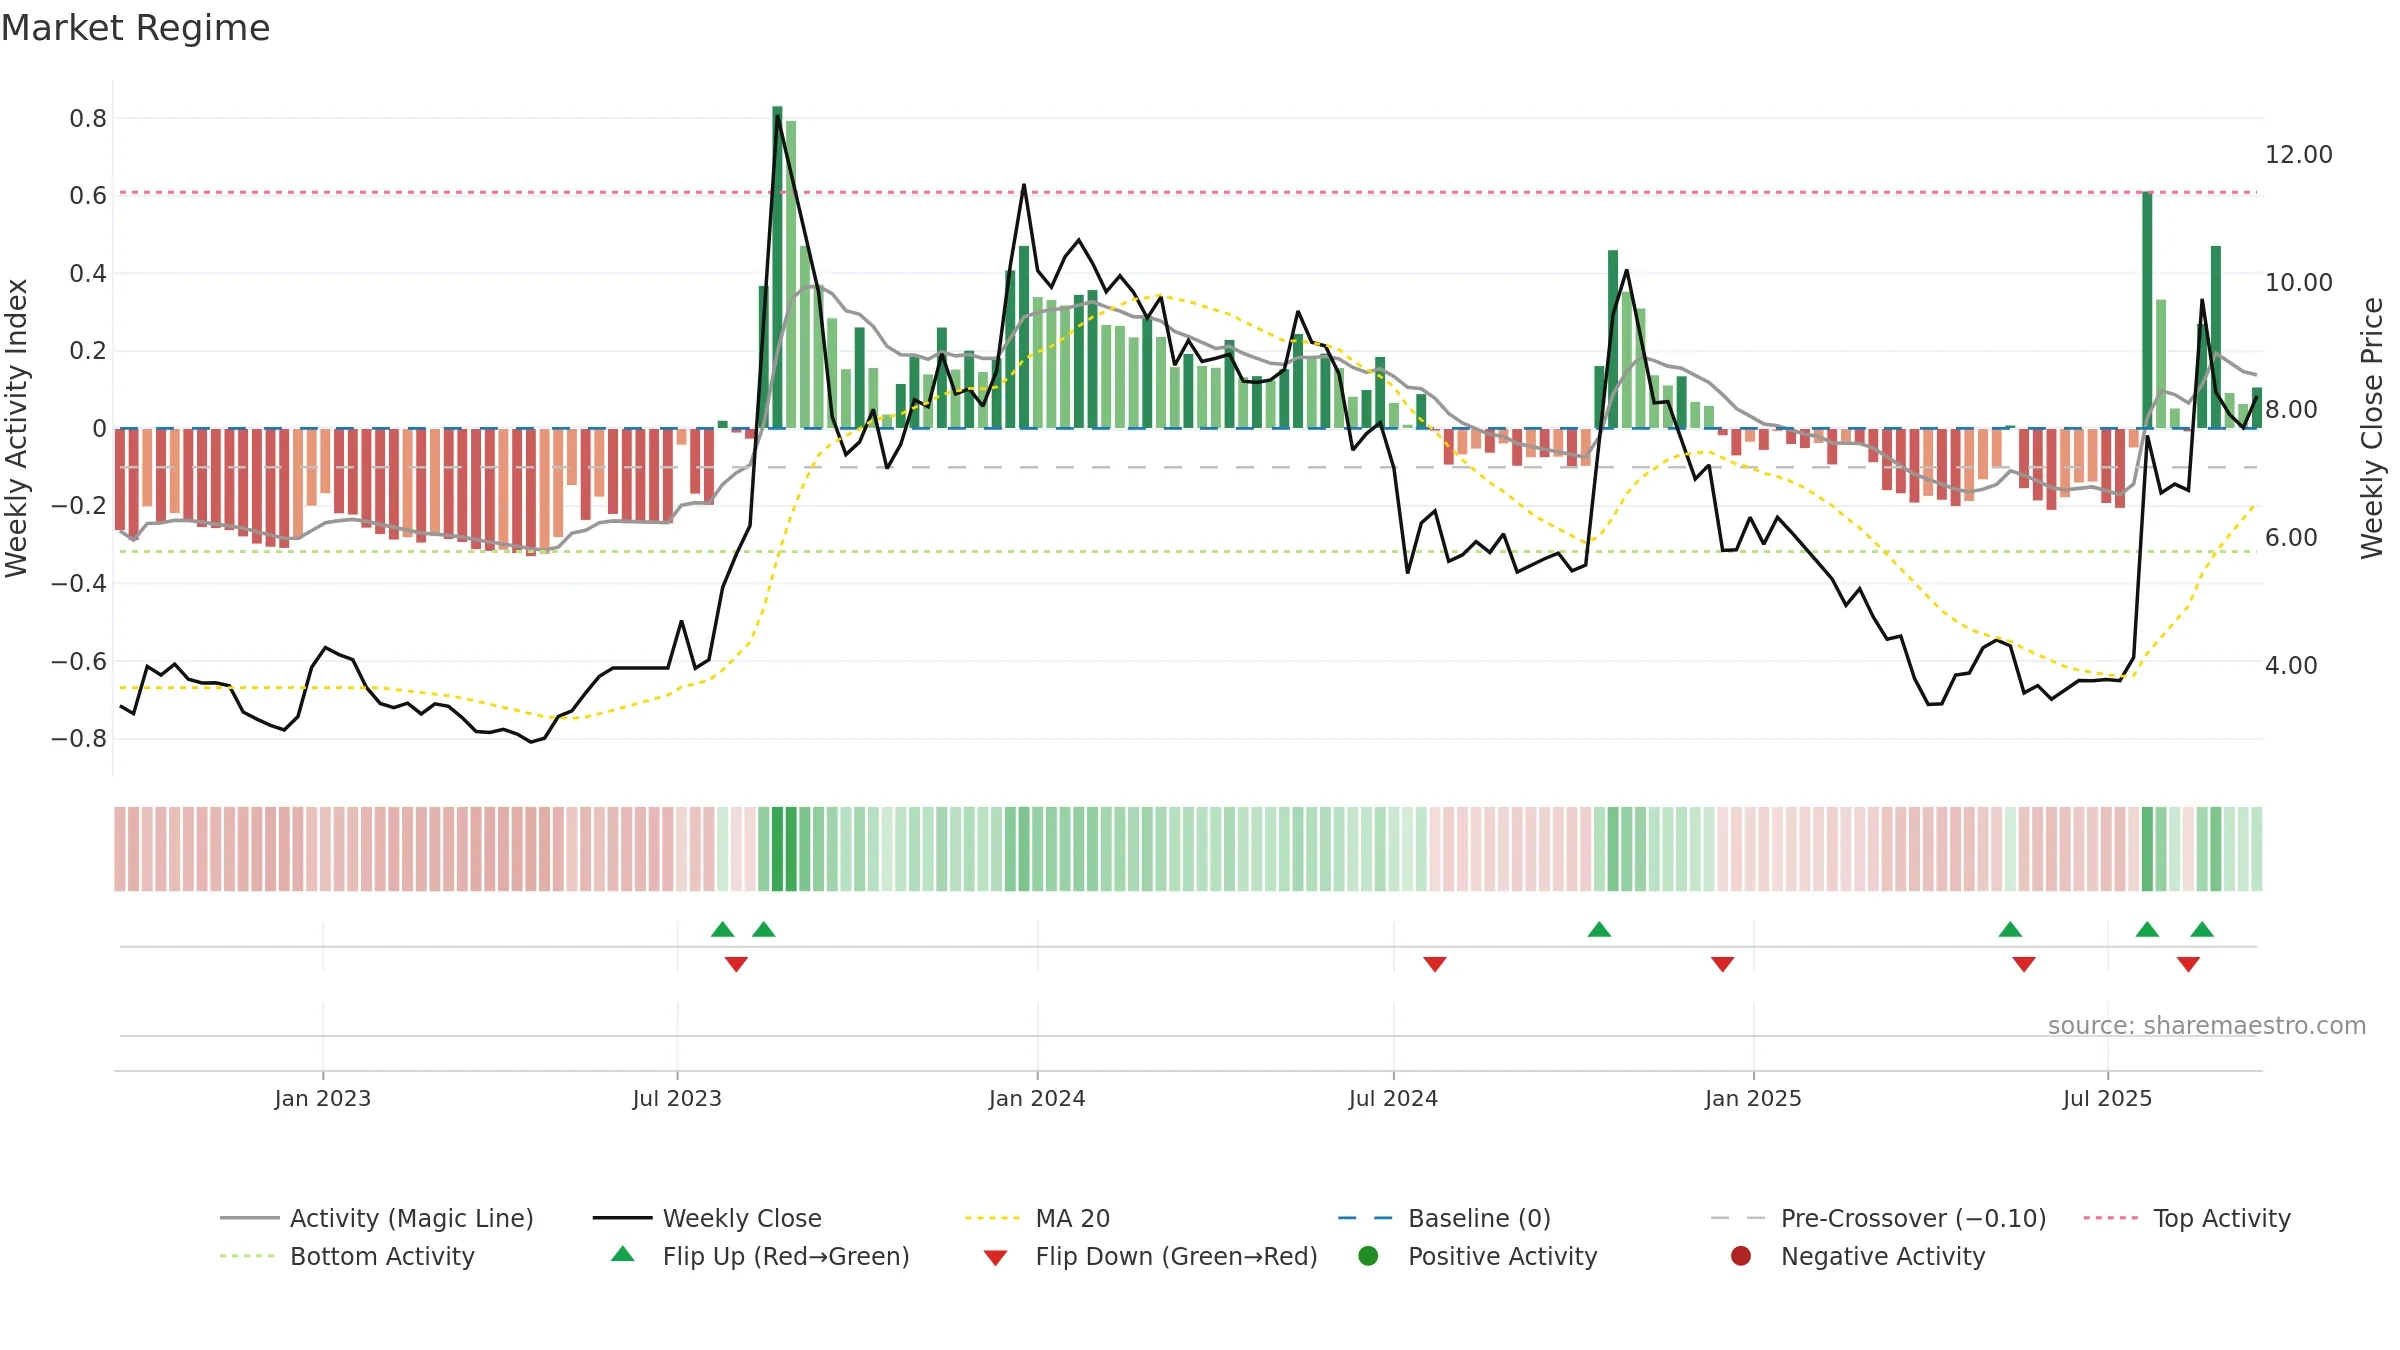
Task: Select last green flip-up marker in Aug 2025
Action: coord(2202,929)
